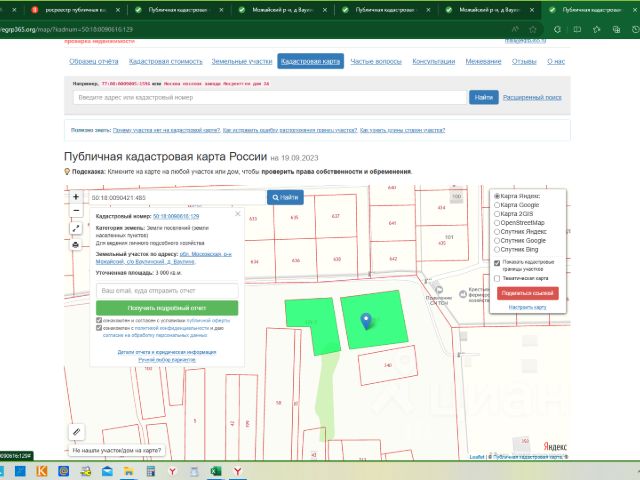Image resolution: width=640 pixels, height=480 pixels.
Task: Click Не нашли участок/дом на карте
Action: 117,450
